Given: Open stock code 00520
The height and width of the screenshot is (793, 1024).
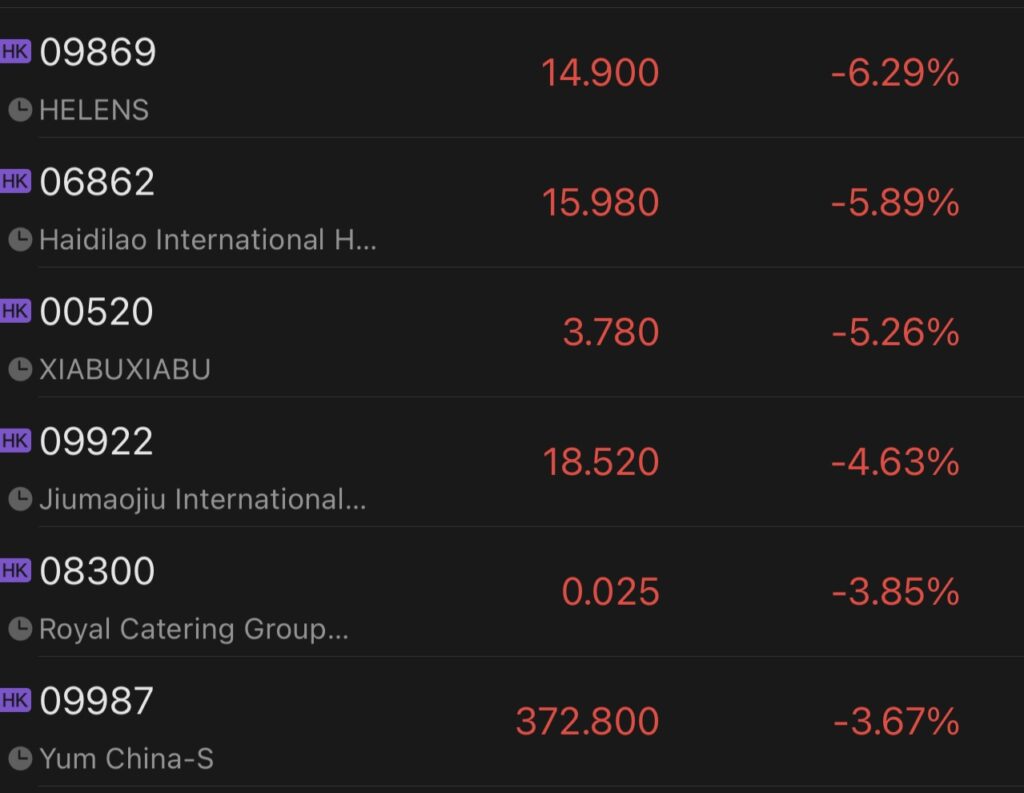Looking at the screenshot, I should click(x=96, y=311).
